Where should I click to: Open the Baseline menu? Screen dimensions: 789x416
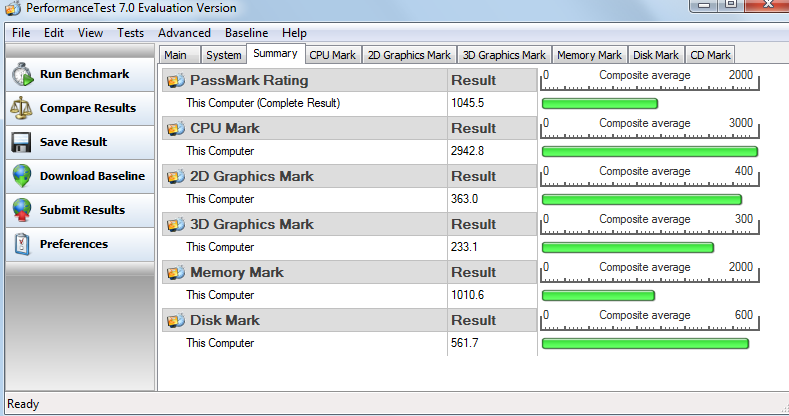[247, 33]
